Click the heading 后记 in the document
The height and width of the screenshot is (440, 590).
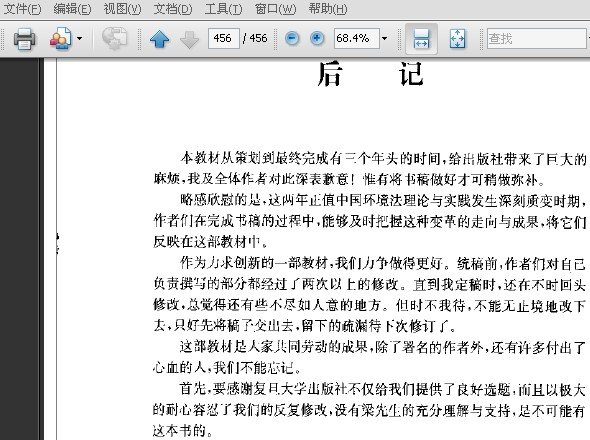click(x=371, y=74)
